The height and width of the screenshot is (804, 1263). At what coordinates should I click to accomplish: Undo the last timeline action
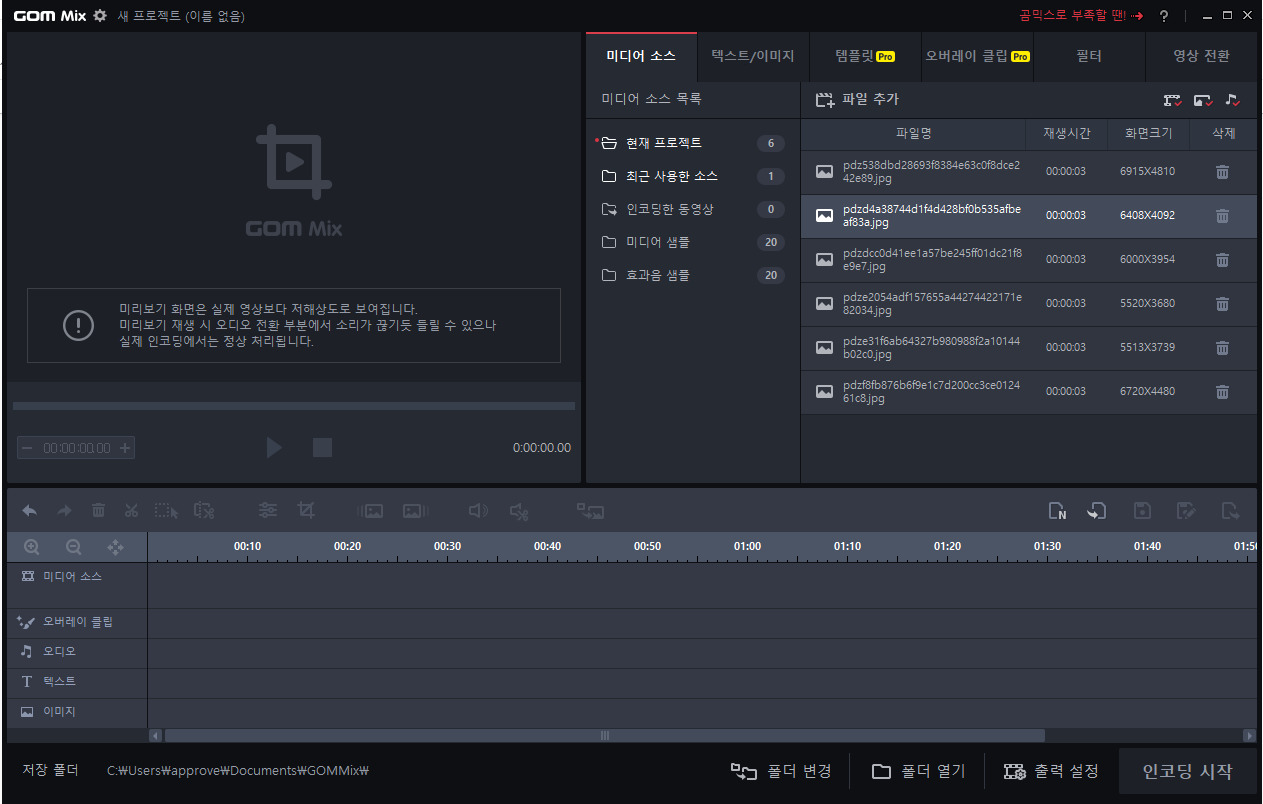coord(30,511)
